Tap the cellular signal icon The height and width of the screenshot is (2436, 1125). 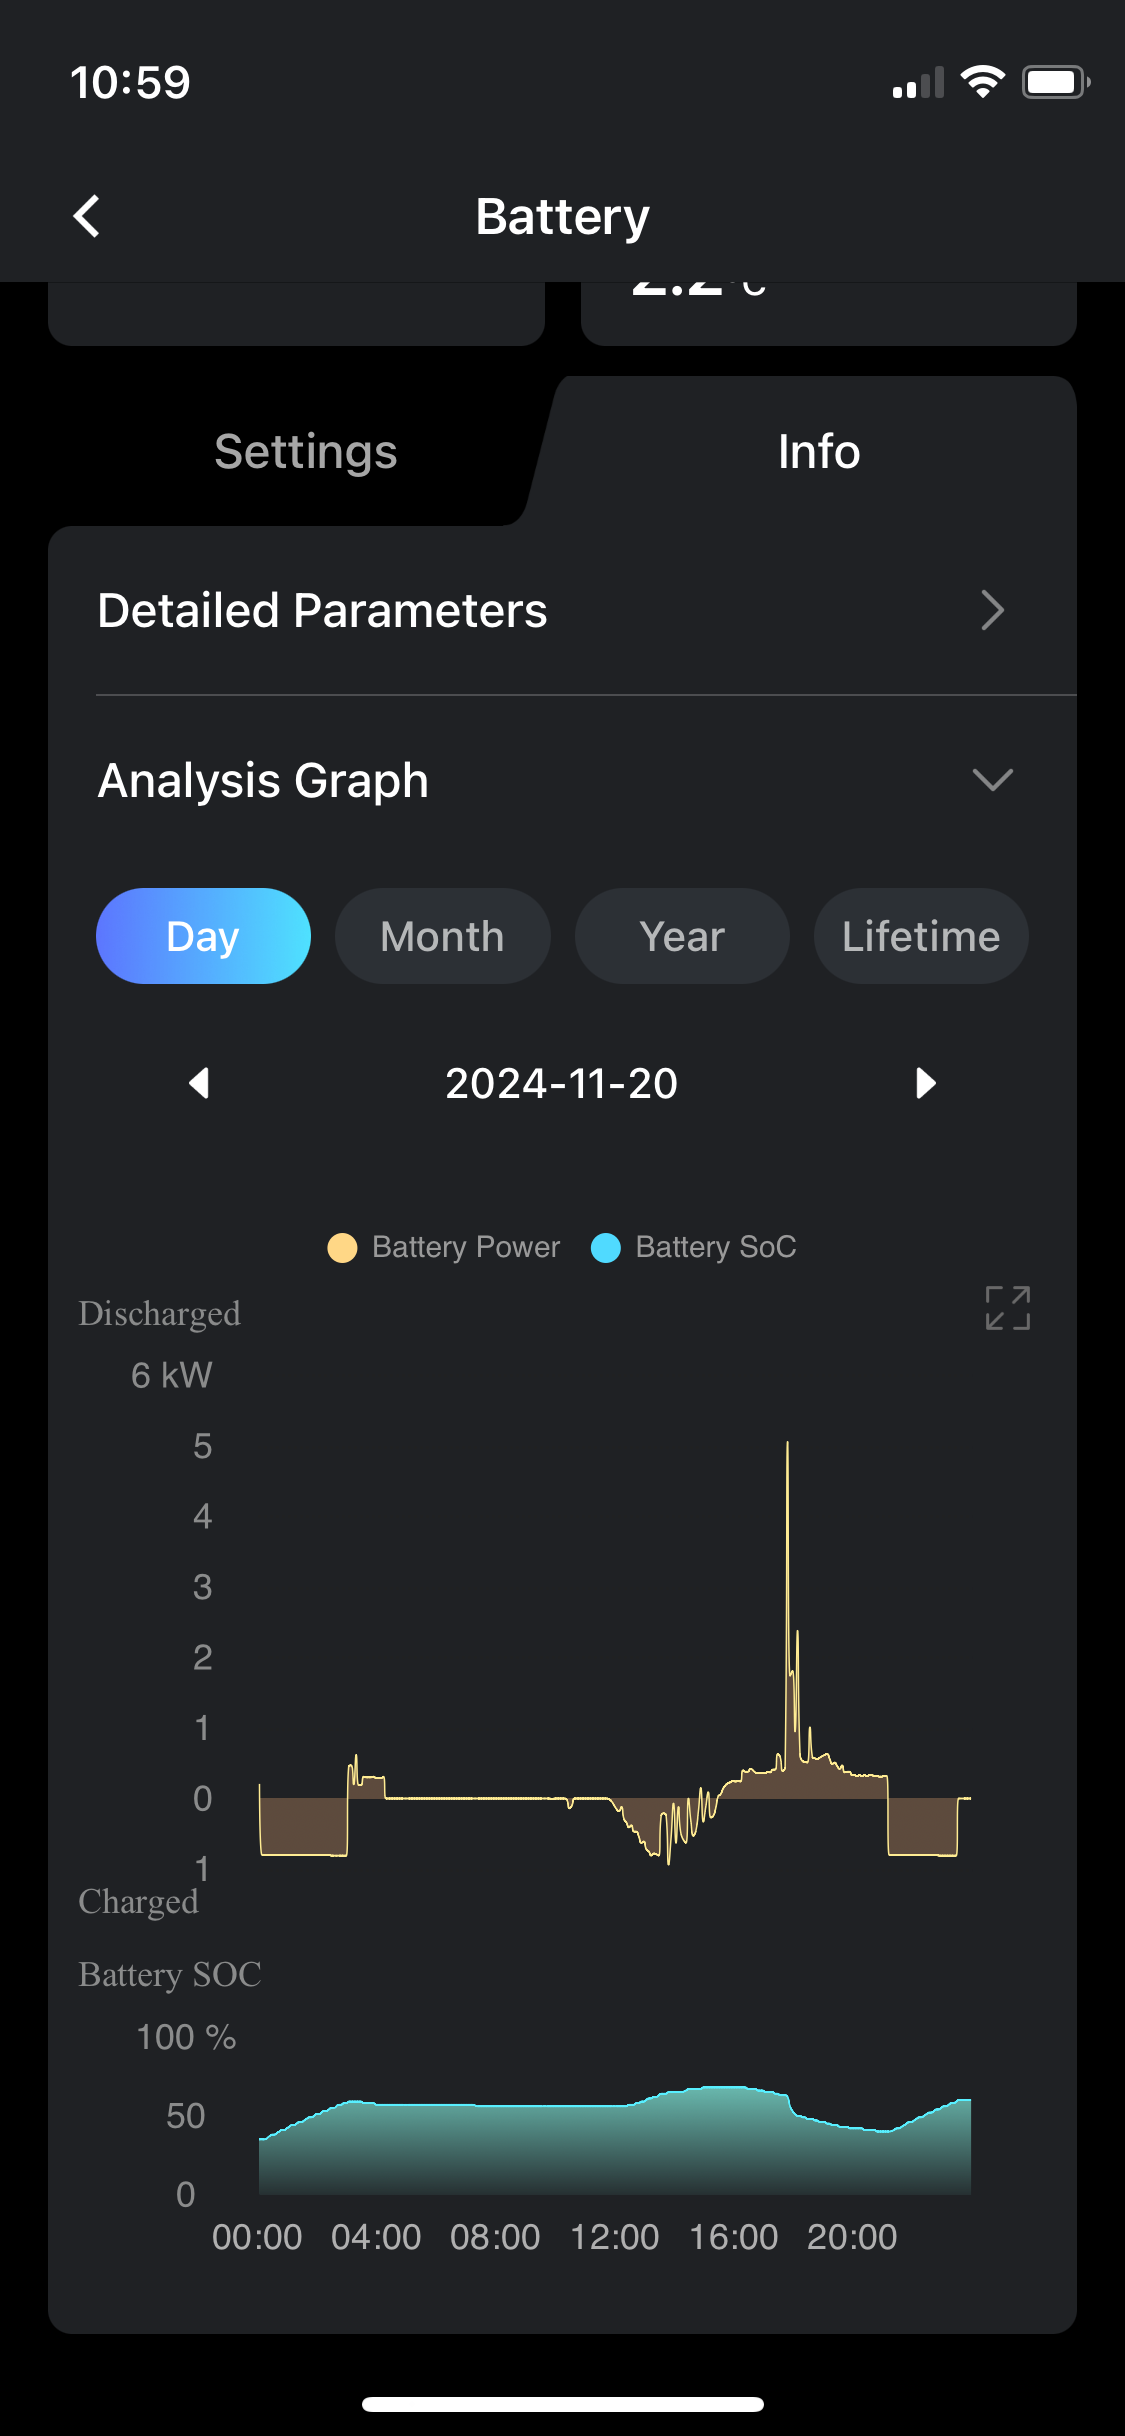pyautogui.click(x=918, y=84)
